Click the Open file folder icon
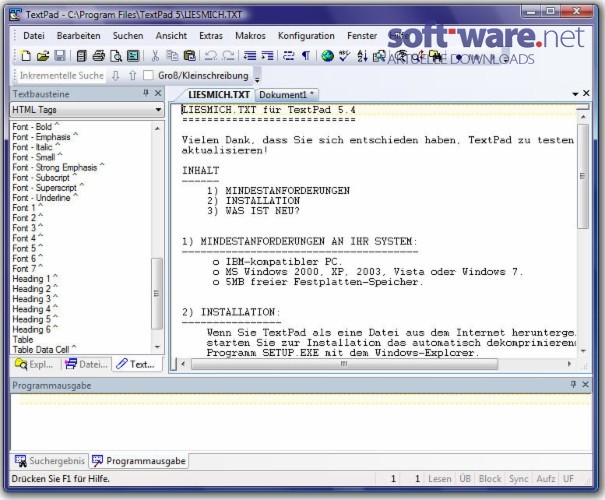The image size is (605, 500). (43, 56)
